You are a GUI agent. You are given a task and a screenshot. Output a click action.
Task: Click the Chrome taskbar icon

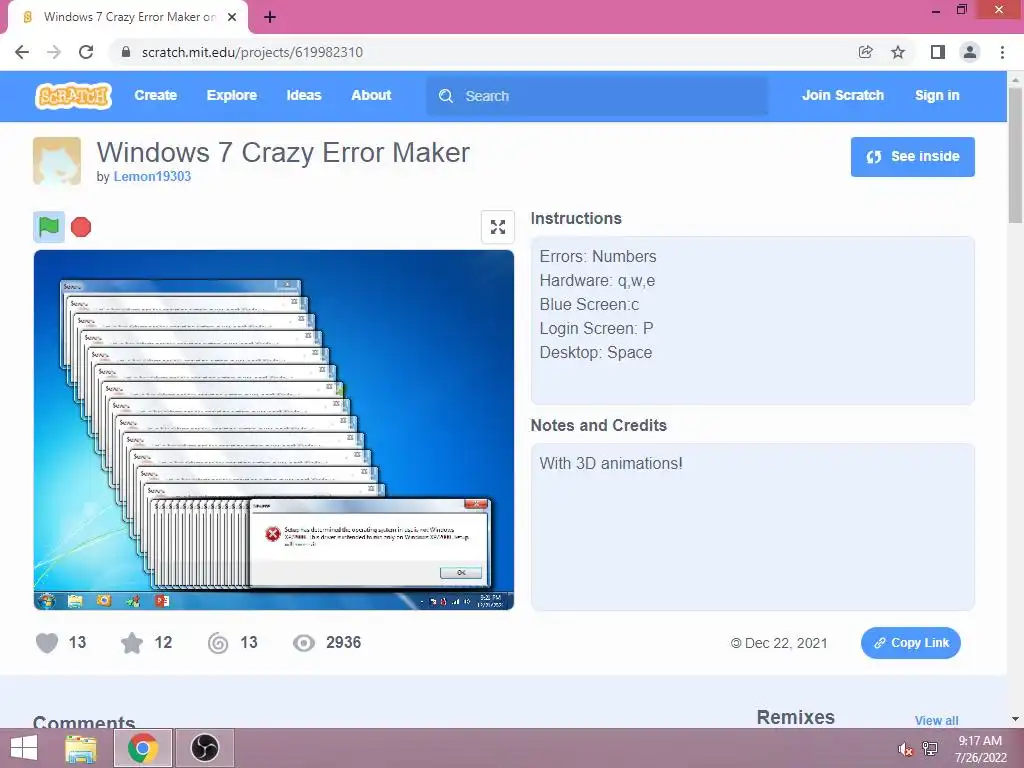[142, 748]
